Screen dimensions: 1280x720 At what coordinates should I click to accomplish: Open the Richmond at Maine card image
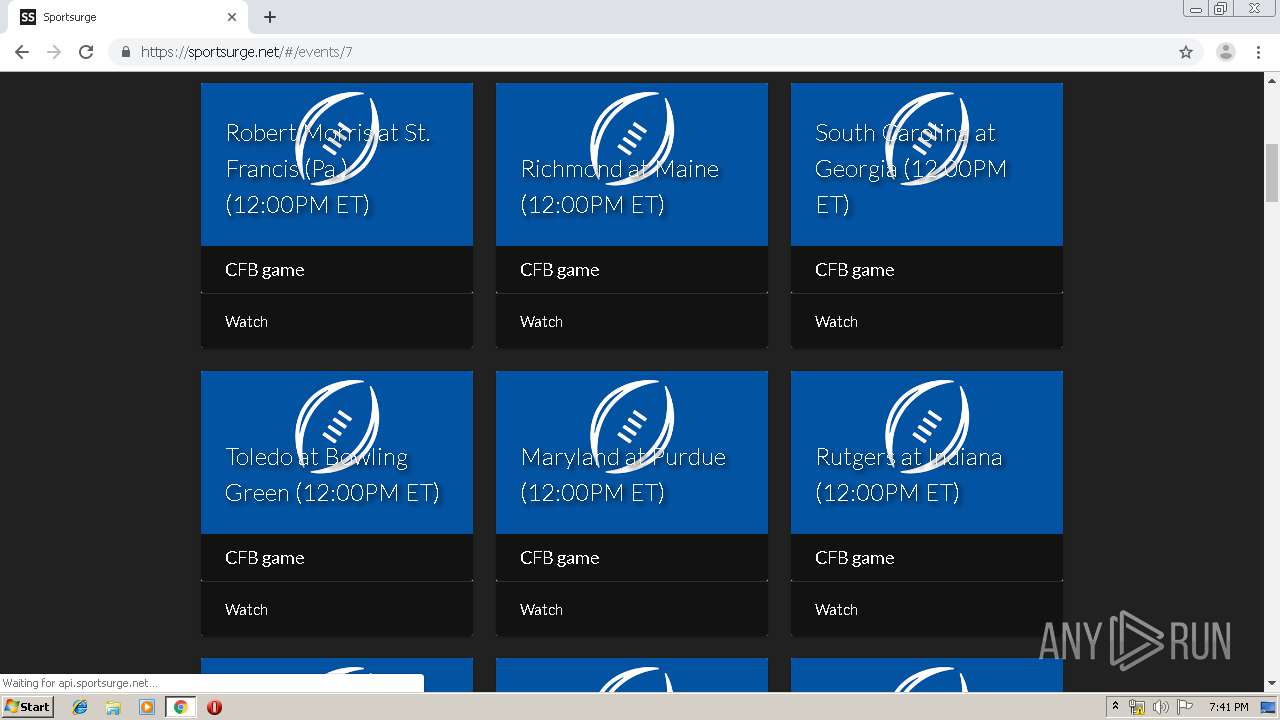632,164
